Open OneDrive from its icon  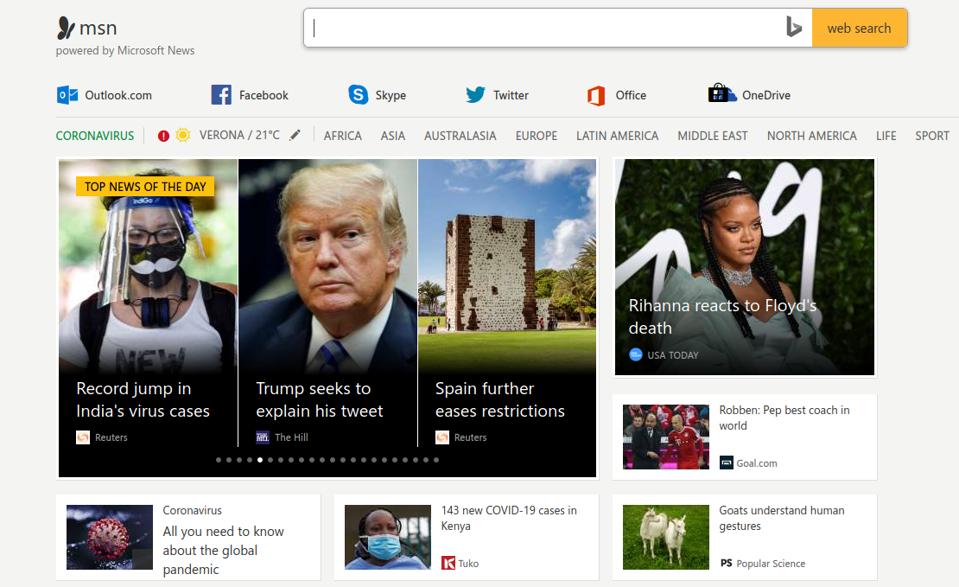tap(719, 94)
